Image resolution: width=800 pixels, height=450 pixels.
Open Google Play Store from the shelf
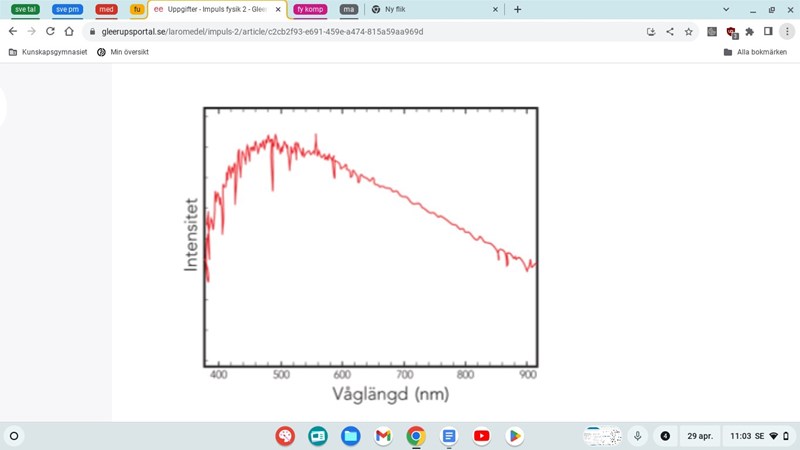[x=515, y=436]
